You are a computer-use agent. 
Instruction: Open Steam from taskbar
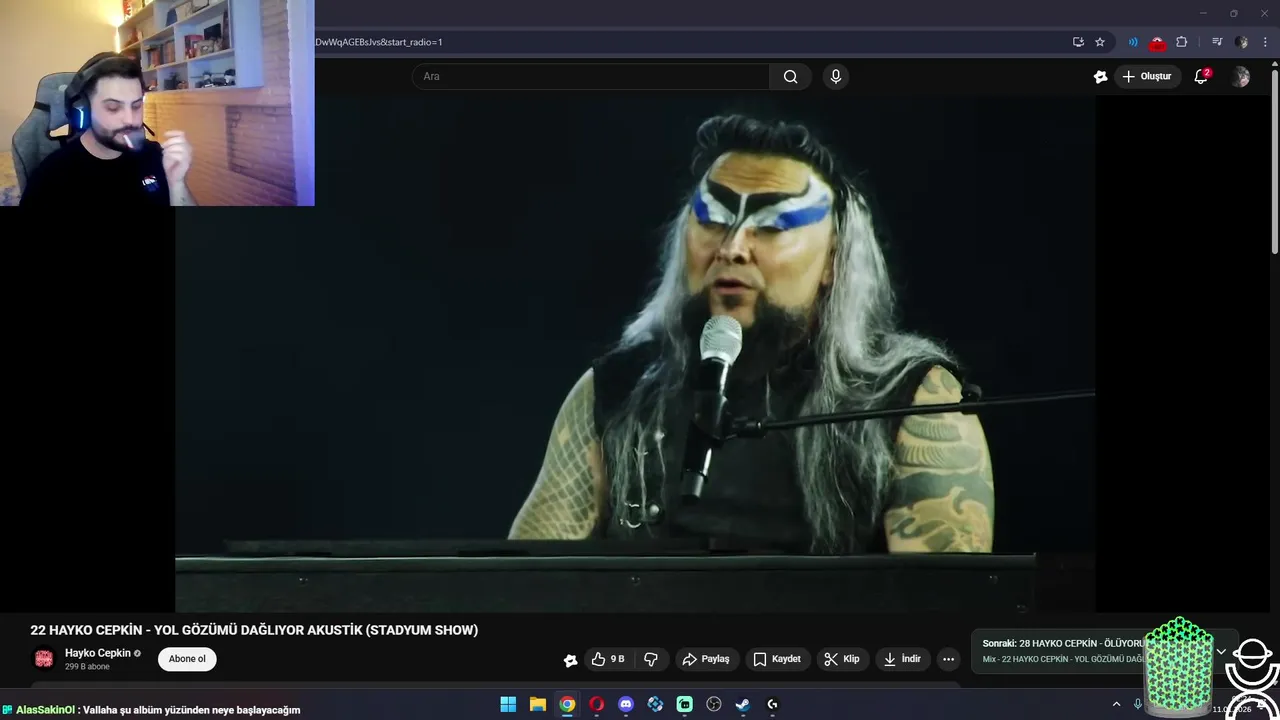(x=743, y=705)
